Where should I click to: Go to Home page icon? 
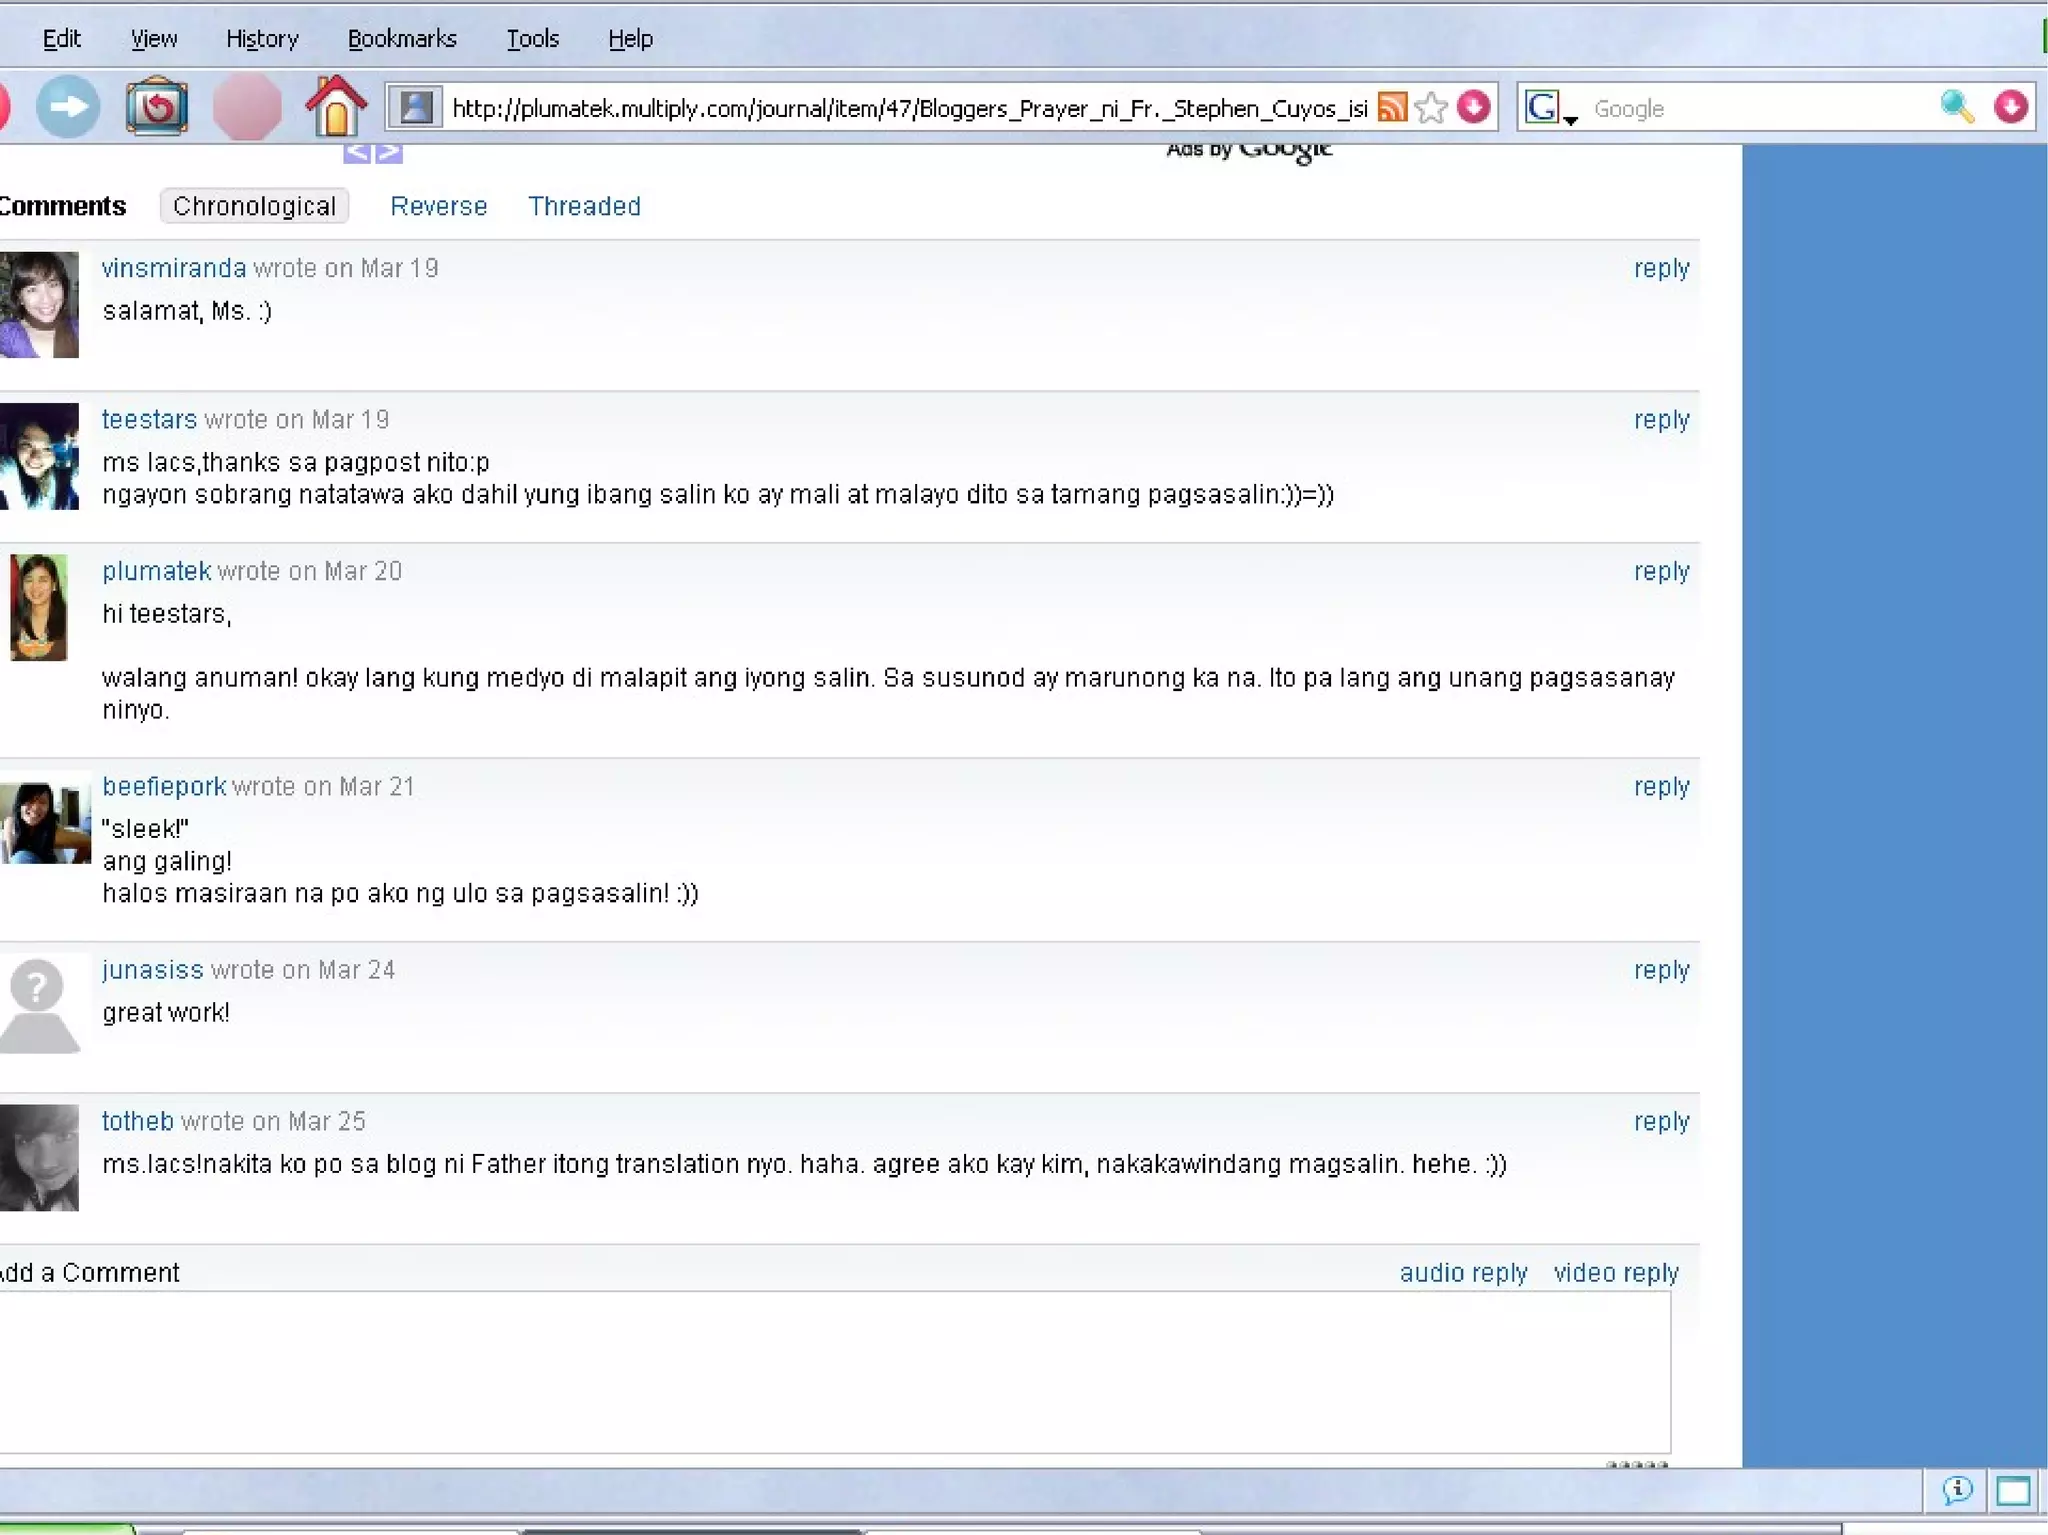pos(336,107)
